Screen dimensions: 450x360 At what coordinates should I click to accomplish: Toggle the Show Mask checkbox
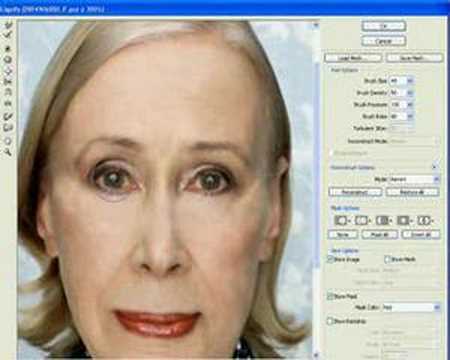[x=331, y=296]
